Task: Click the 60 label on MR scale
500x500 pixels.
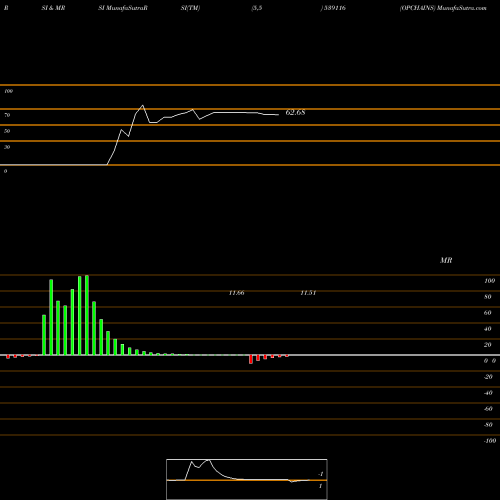Action: click(x=488, y=313)
